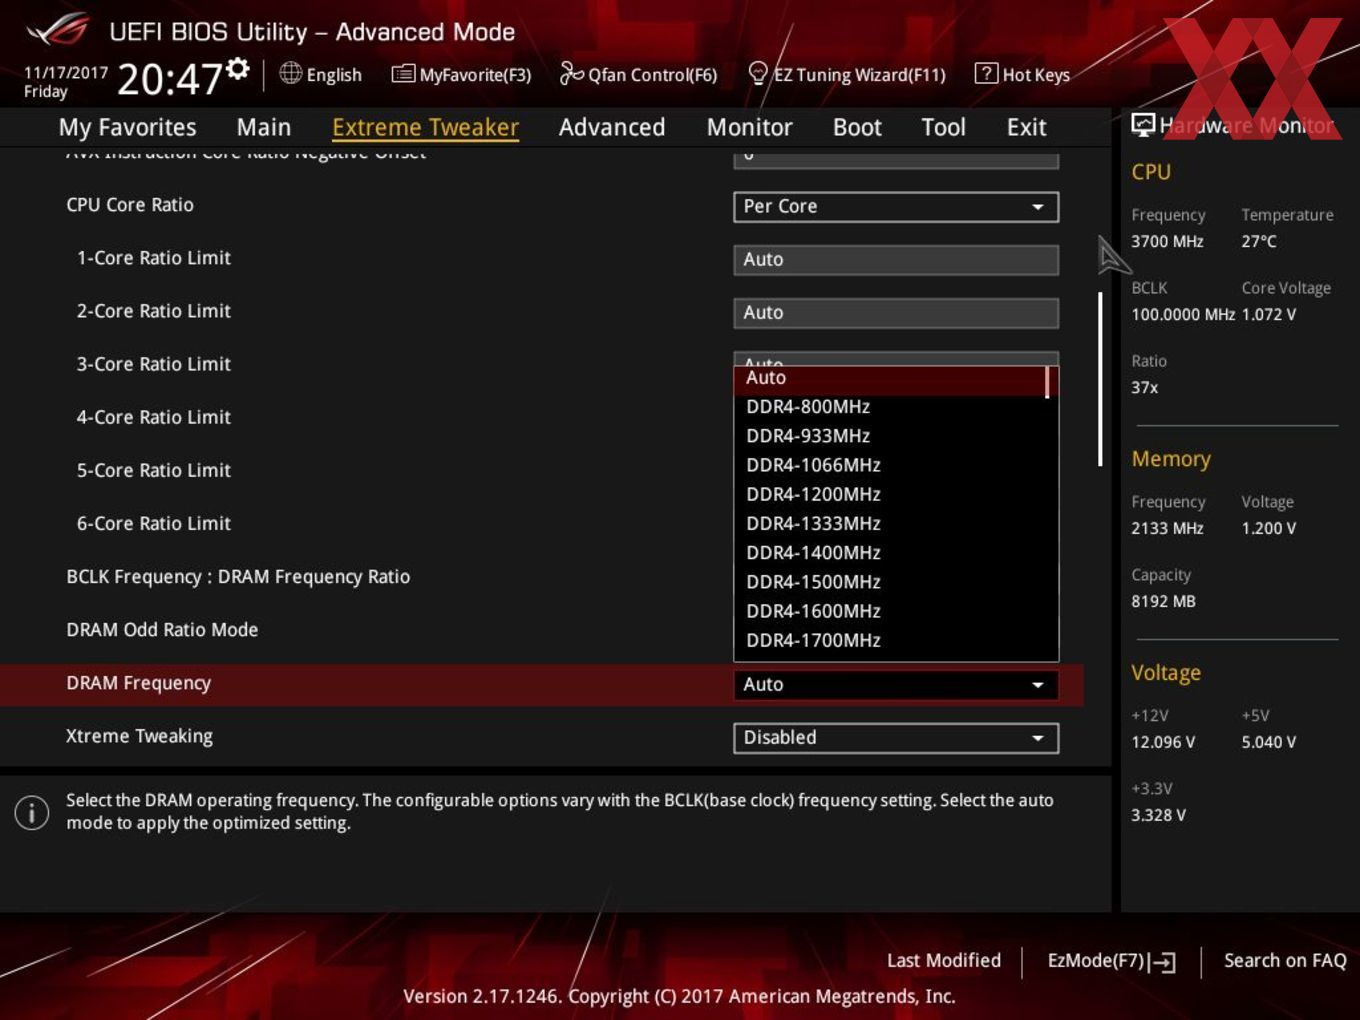This screenshot has height=1020, width=1360.
Task: Click the DRAM frequency list scrollbar
Action: click(x=1047, y=382)
